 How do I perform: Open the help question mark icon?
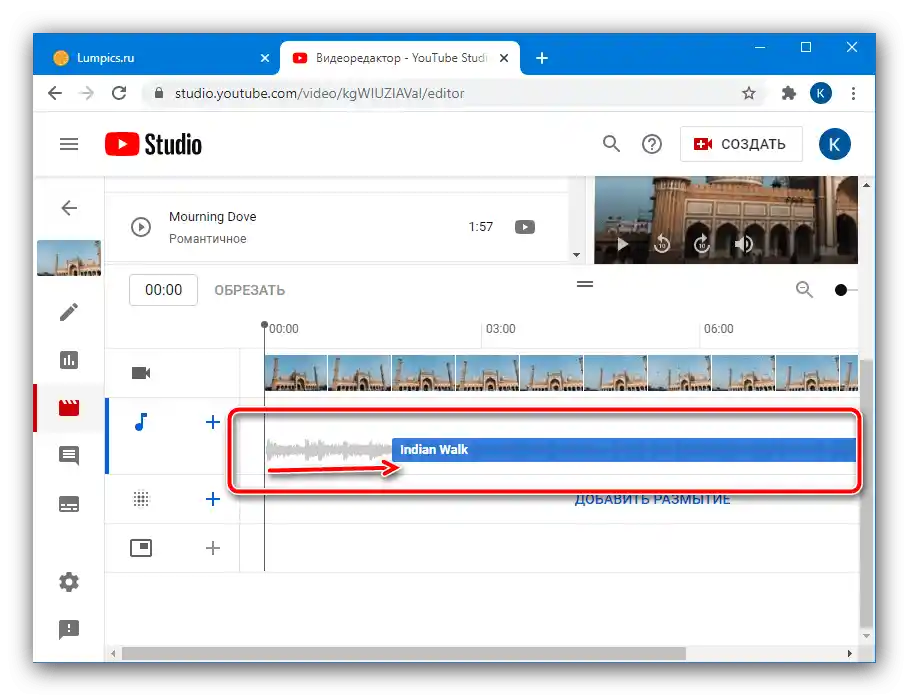point(652,144)
